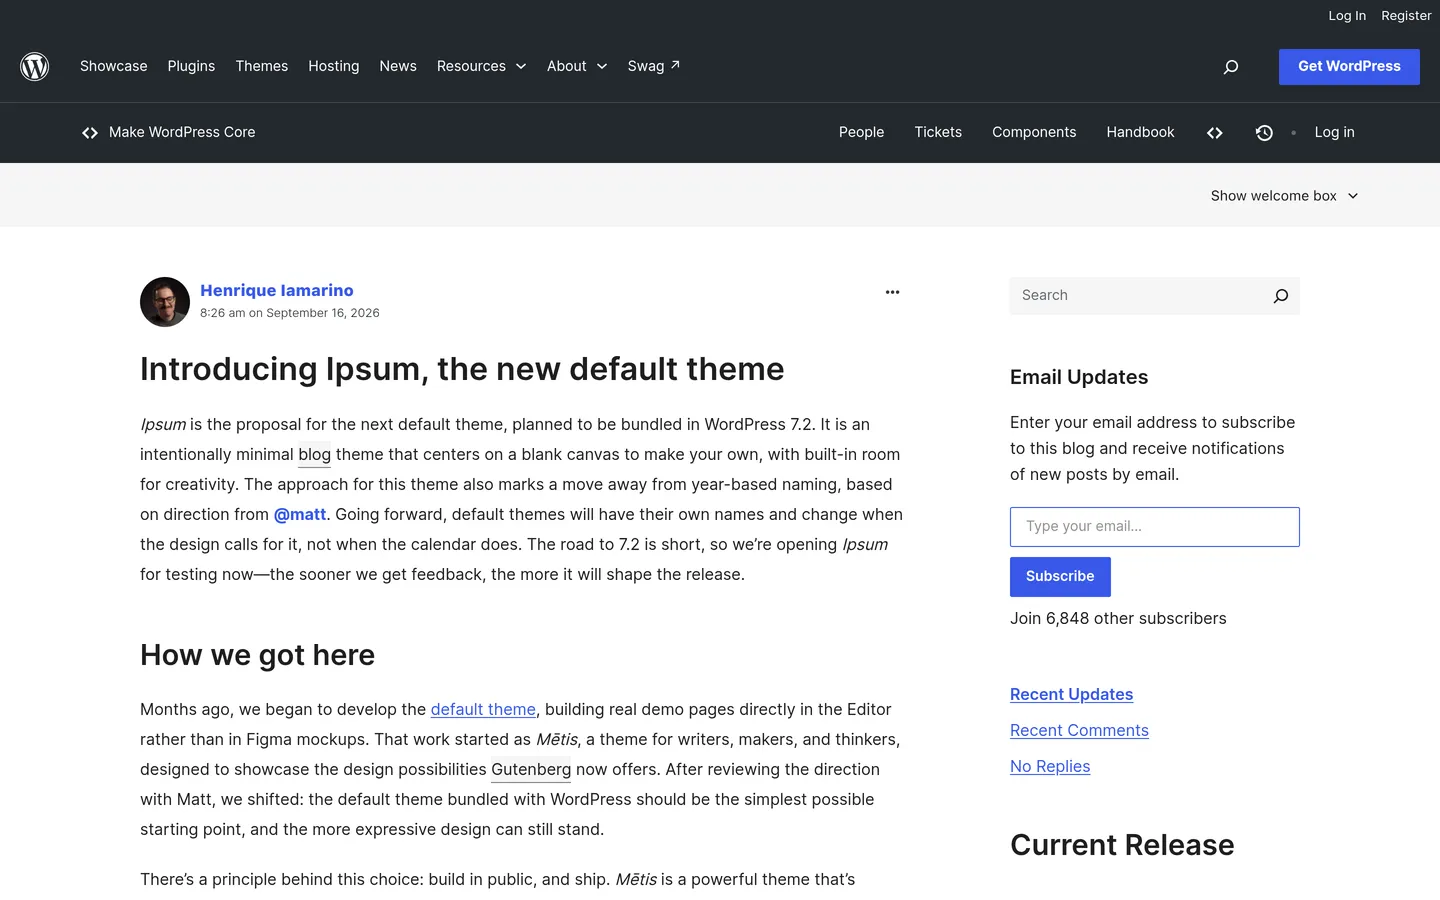Follow the @matt mention link
1440x900 pixels.
point(300,514)
